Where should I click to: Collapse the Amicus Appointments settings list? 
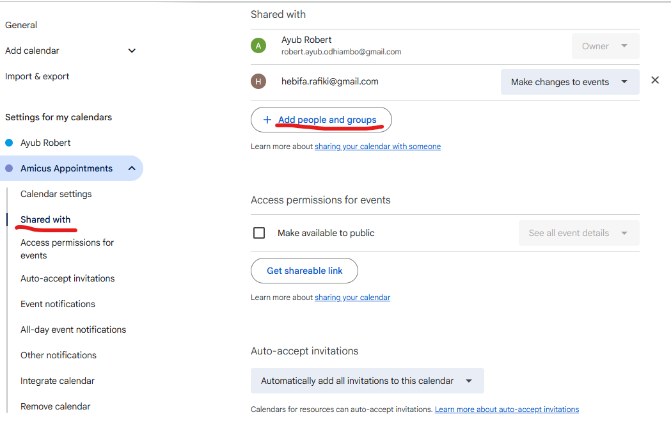pos(131,169)
